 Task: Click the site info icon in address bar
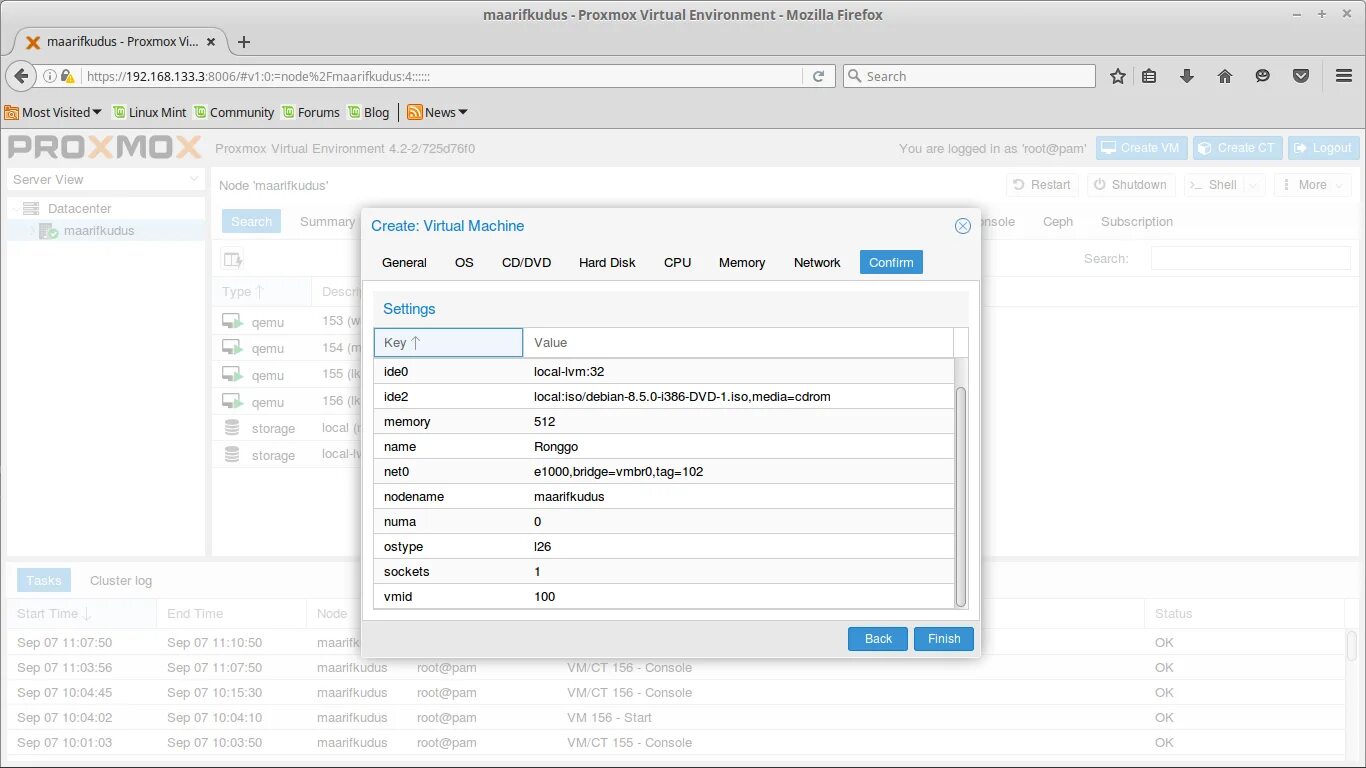pyautogui.click(x=50, y=76)
